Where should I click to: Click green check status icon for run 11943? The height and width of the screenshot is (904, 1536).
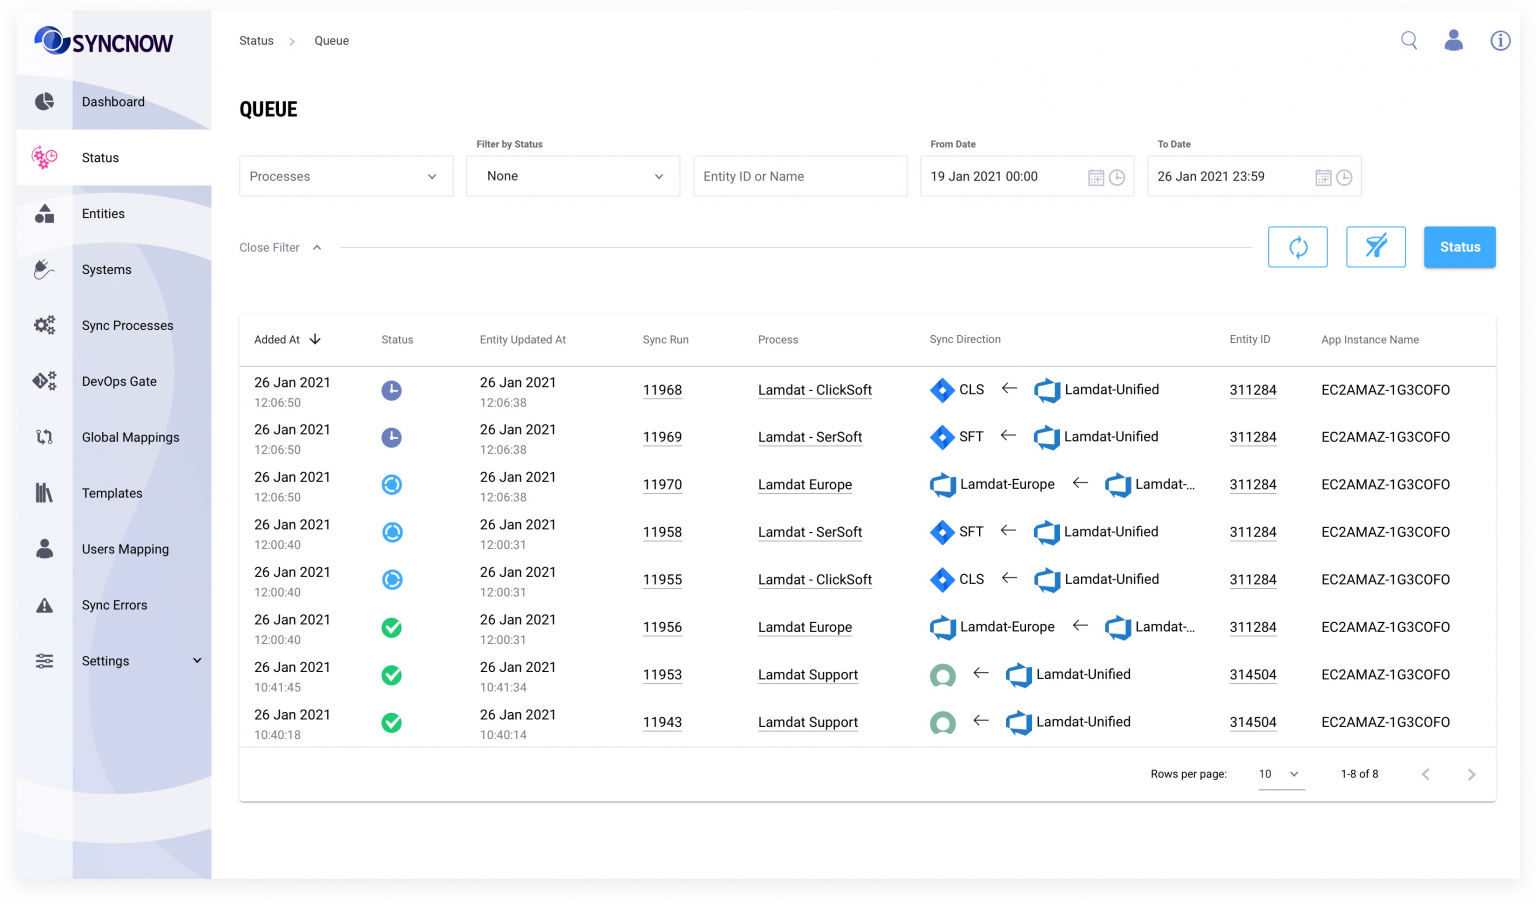pos(392,723)
